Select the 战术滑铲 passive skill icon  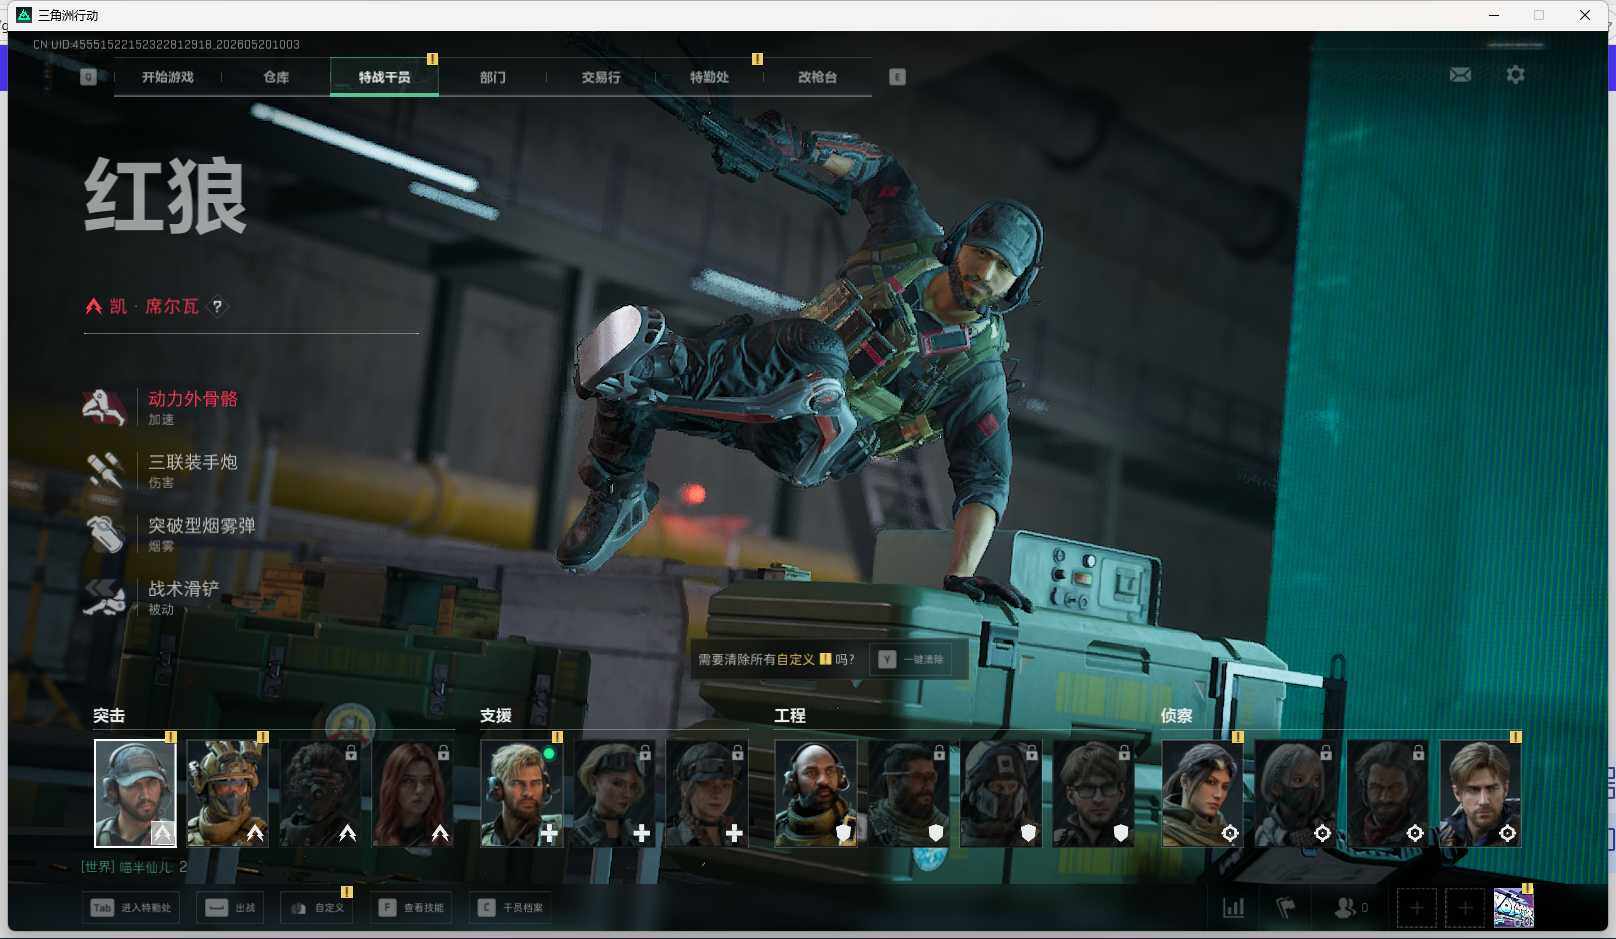[104, 597]
